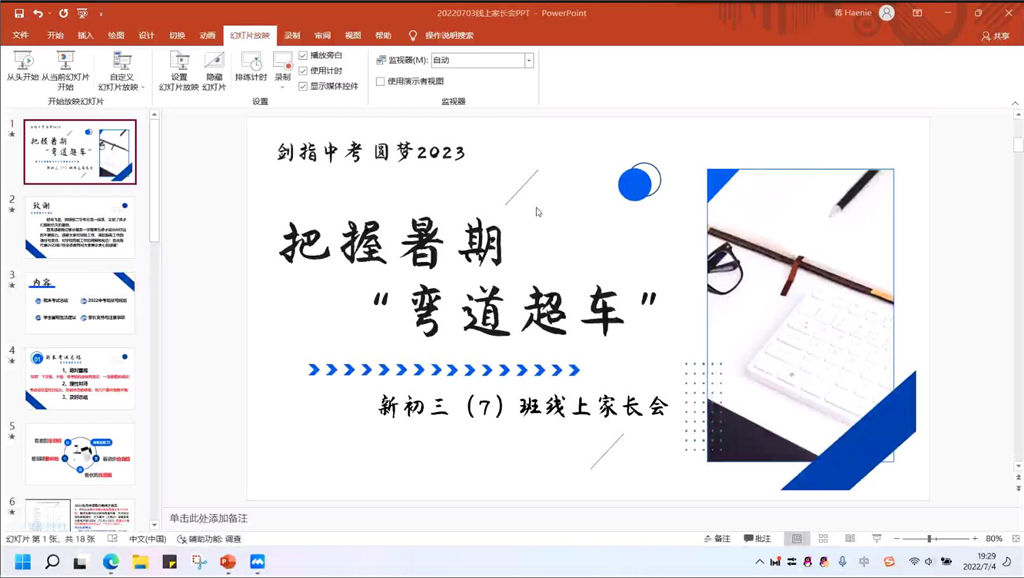Switch to Slide Sorter view in status bar
Viewport: 1024px width, 578px height.
(x=823, y=539)
